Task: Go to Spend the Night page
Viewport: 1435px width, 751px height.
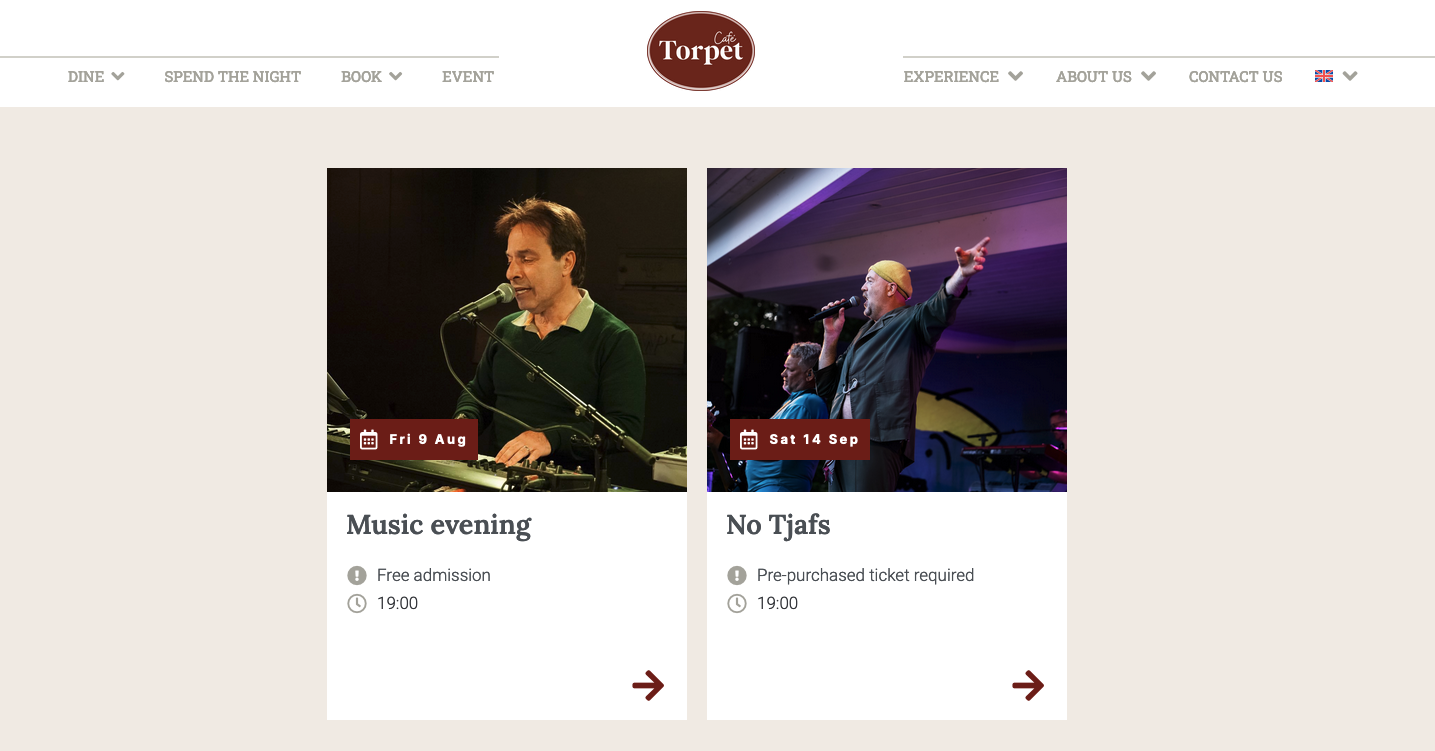Action: coord(232,76)
